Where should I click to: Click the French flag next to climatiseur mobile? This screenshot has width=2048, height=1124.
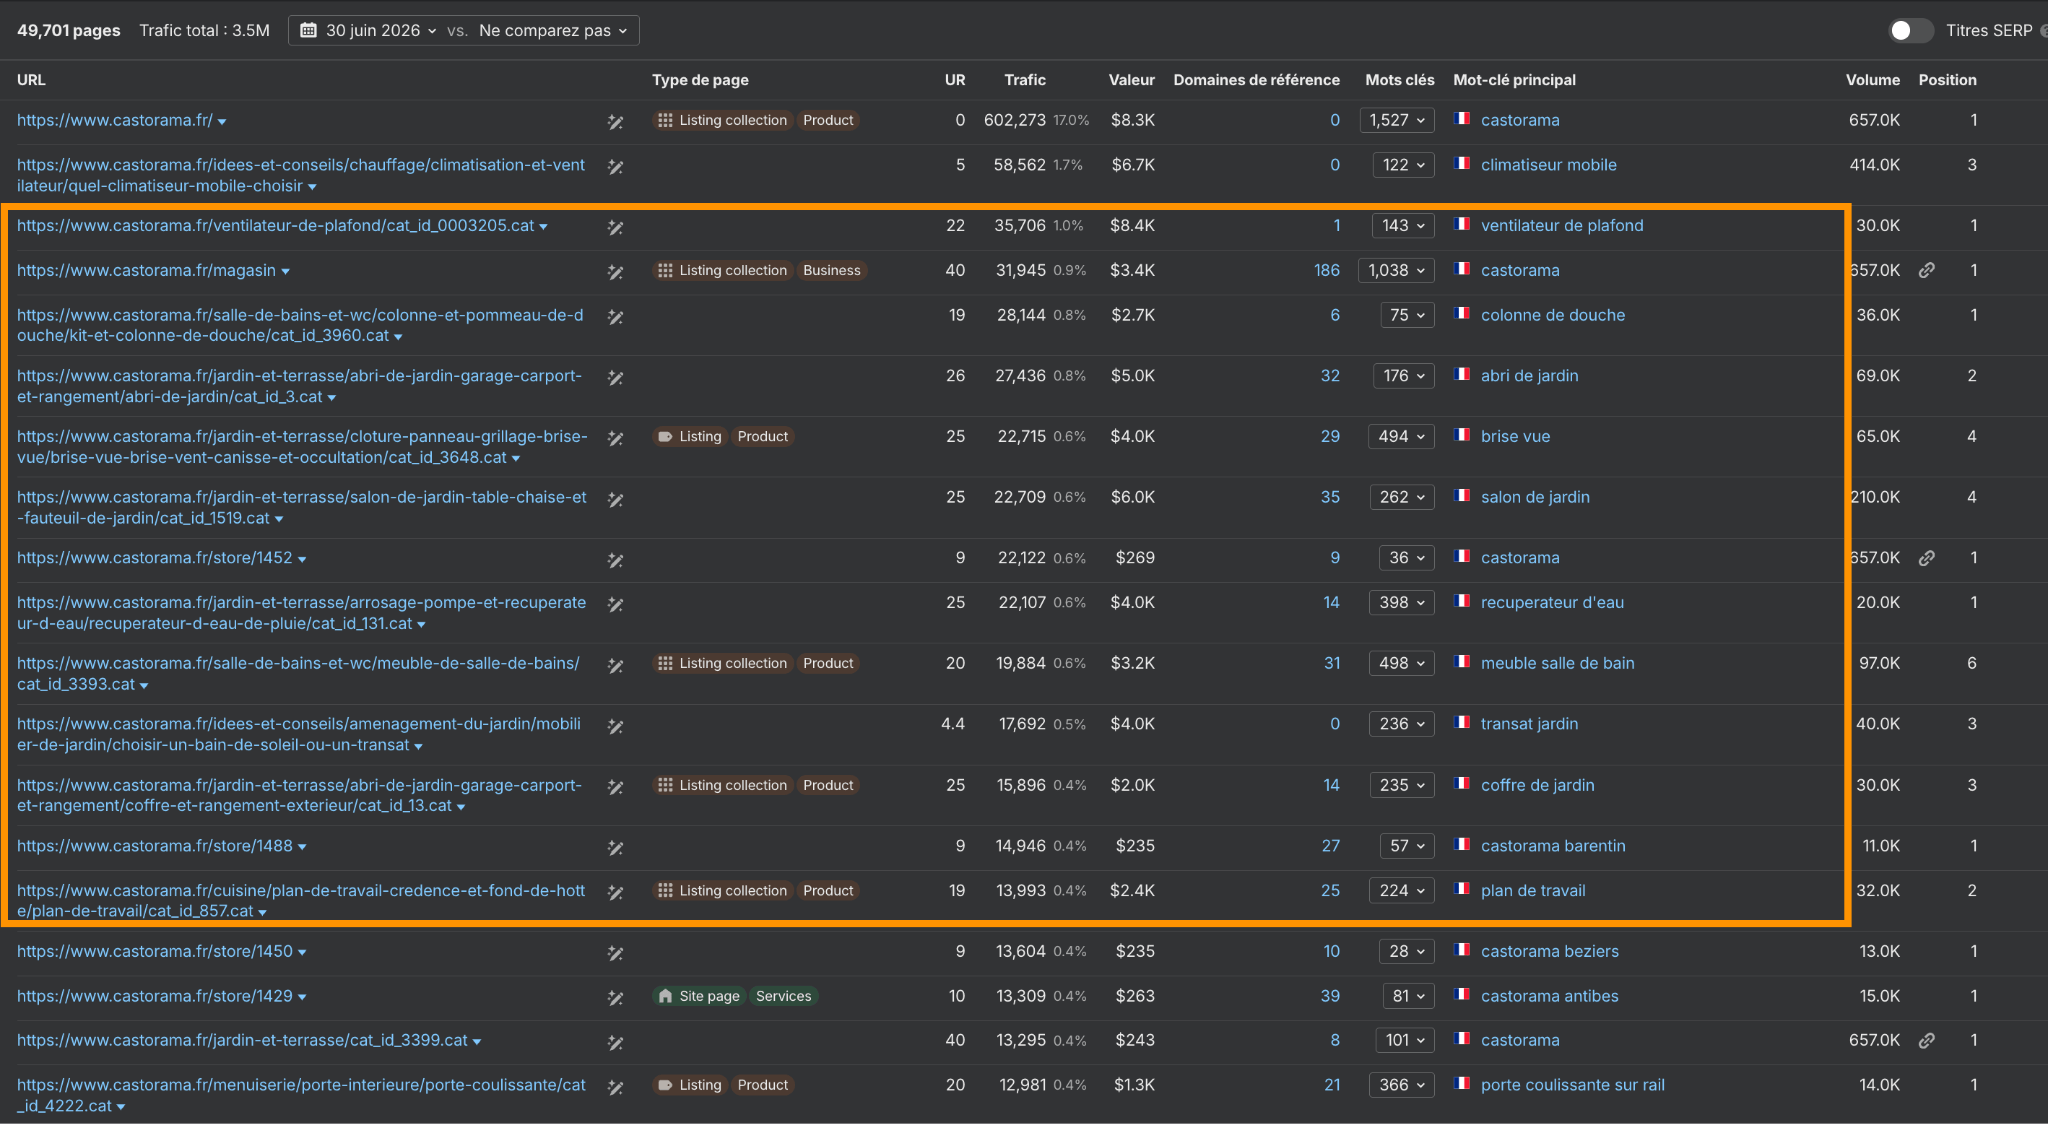click(x=1462, y=163)
